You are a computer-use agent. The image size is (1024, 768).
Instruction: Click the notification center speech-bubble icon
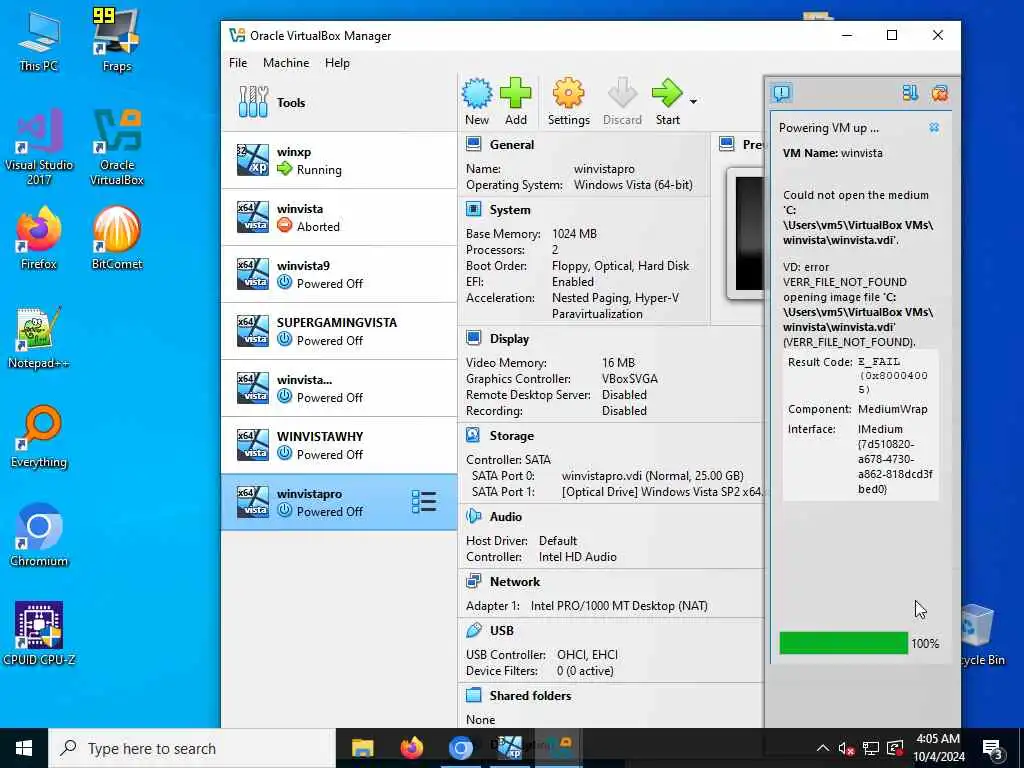pyautogui.click(x=781, y=93)
